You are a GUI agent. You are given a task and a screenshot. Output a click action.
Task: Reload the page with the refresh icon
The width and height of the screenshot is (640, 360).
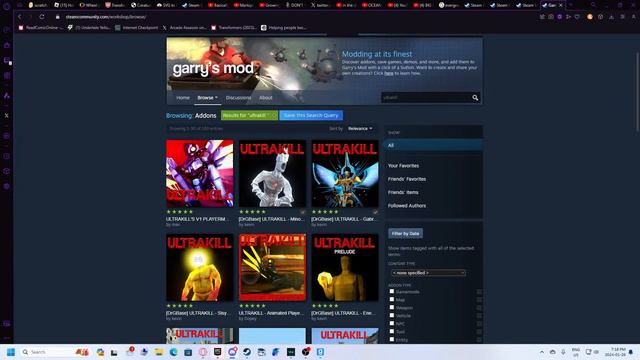pyautogui.click(x=42, y=17)
